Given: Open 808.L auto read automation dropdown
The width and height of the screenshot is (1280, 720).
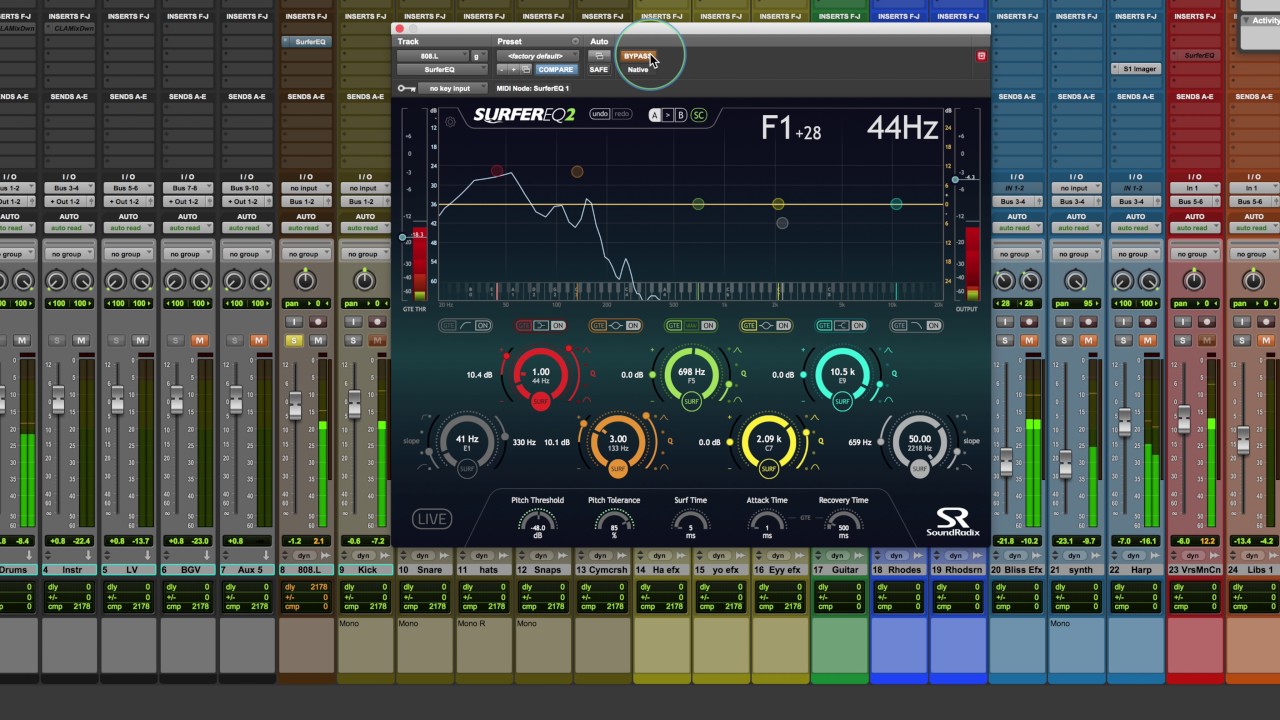Looking at the screenshot, I should pos(305,227).
